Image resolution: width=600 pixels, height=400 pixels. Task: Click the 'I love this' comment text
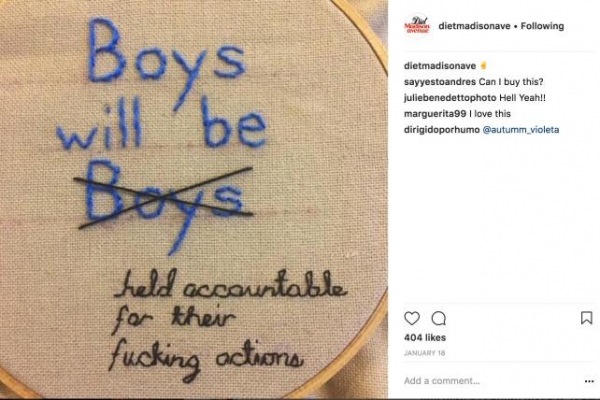point(490,114)
